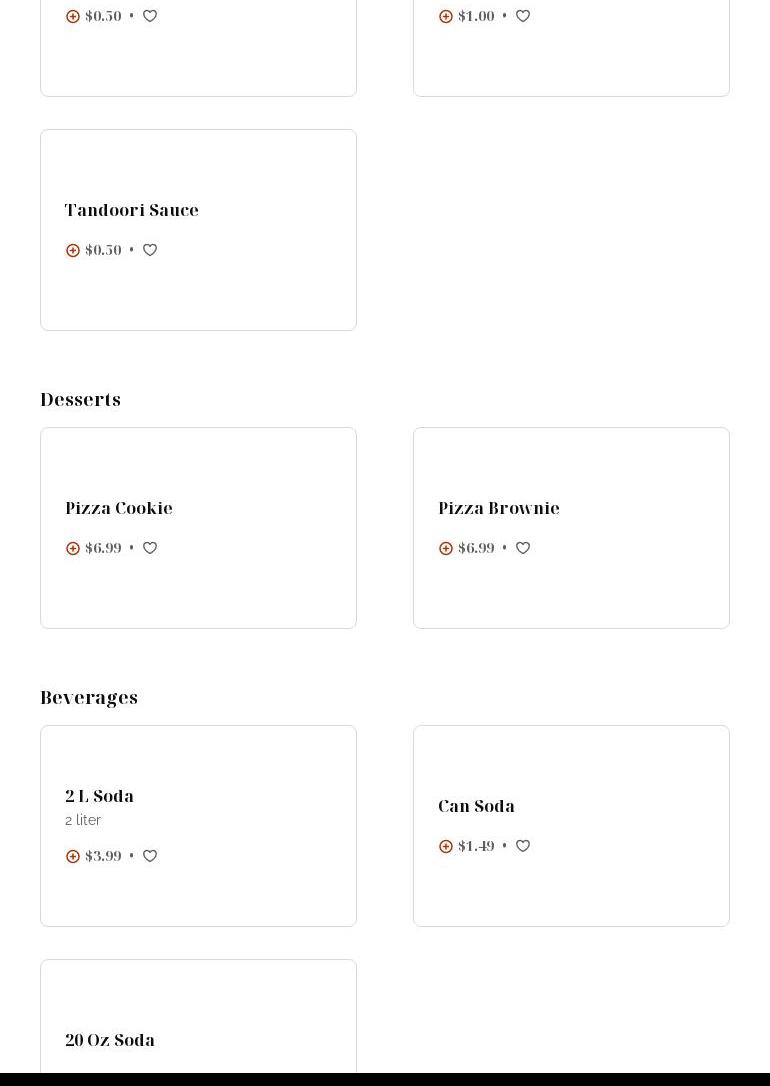Open the Pizza Cookie dessert title
This screenshot has width=770, height=1086.
pyautogui.click(x=119, y=508)
